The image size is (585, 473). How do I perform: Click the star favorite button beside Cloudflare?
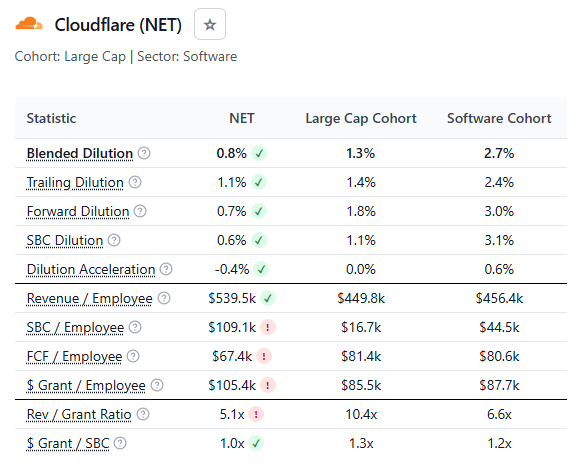(x=210, y=24)
